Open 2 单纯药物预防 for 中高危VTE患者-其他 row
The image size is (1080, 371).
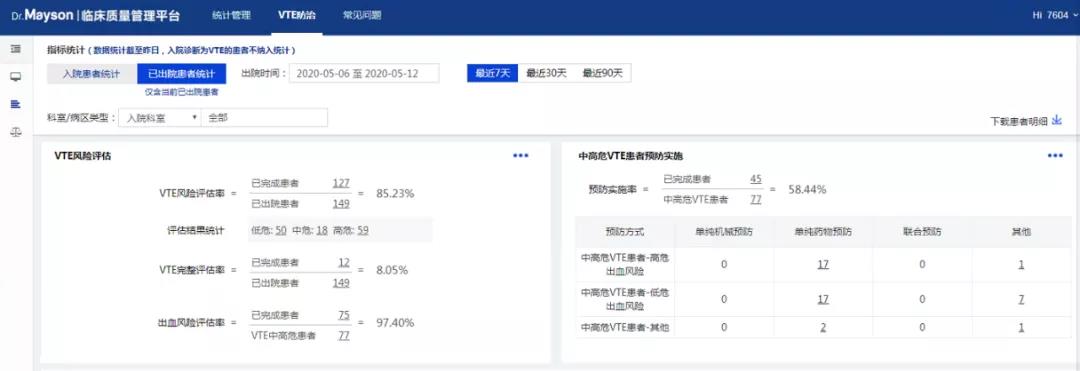[x=822, y=328]
